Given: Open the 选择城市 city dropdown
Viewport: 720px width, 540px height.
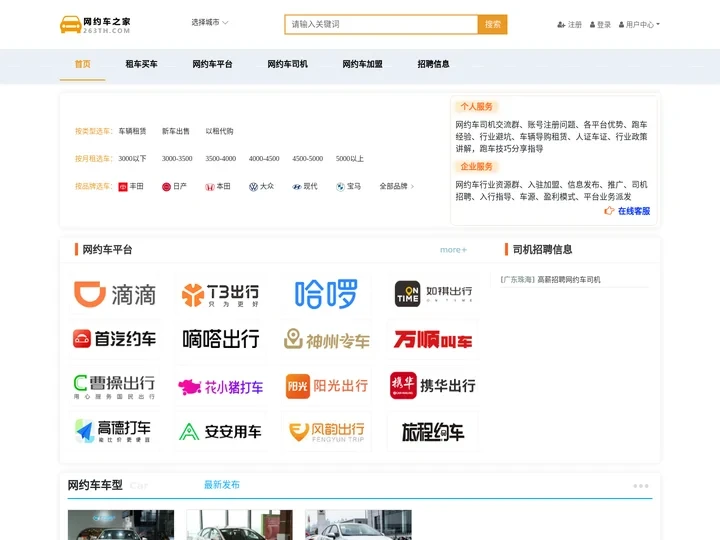Looking at the screenshot, I should click(x=209, y=22).
